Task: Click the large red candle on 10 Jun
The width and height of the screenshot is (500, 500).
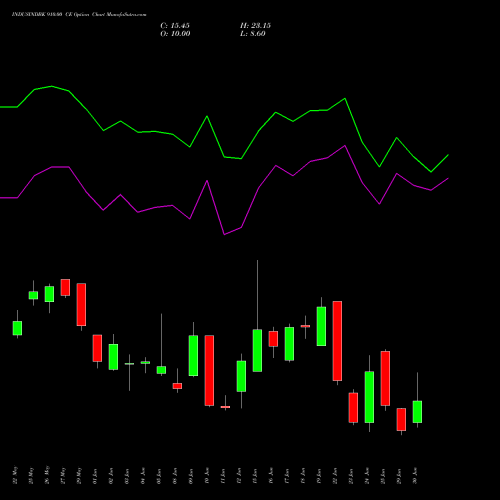Action: click(x=209, y=370)
